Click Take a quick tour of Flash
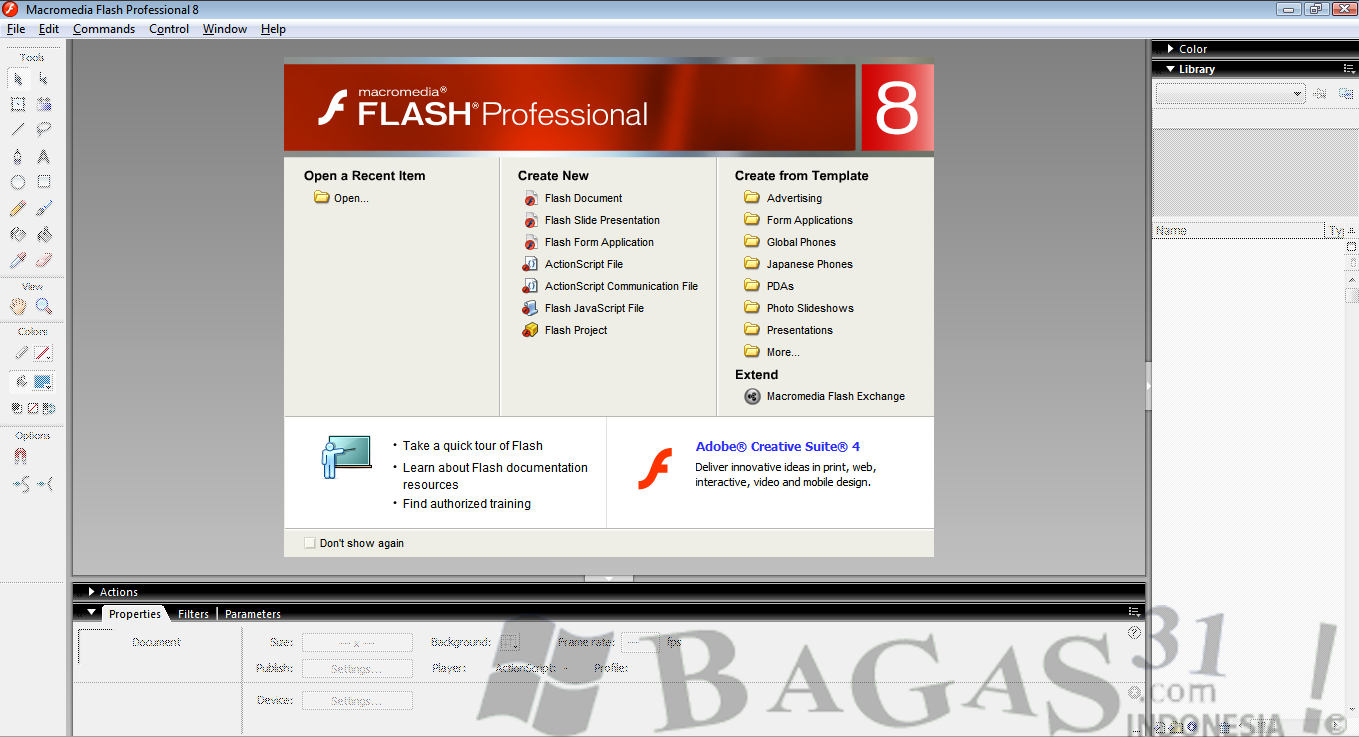This screenshot has height=737, width=1359. (473, 446)
